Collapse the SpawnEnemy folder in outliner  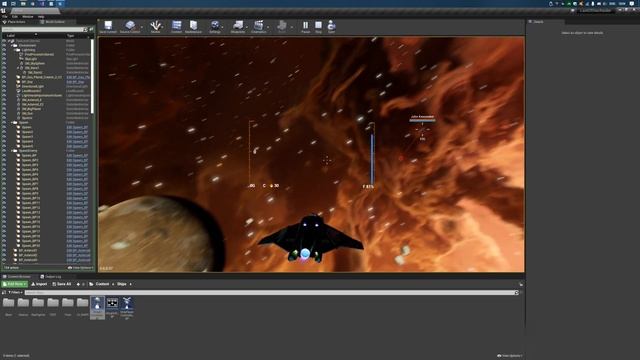pos(12,151)
